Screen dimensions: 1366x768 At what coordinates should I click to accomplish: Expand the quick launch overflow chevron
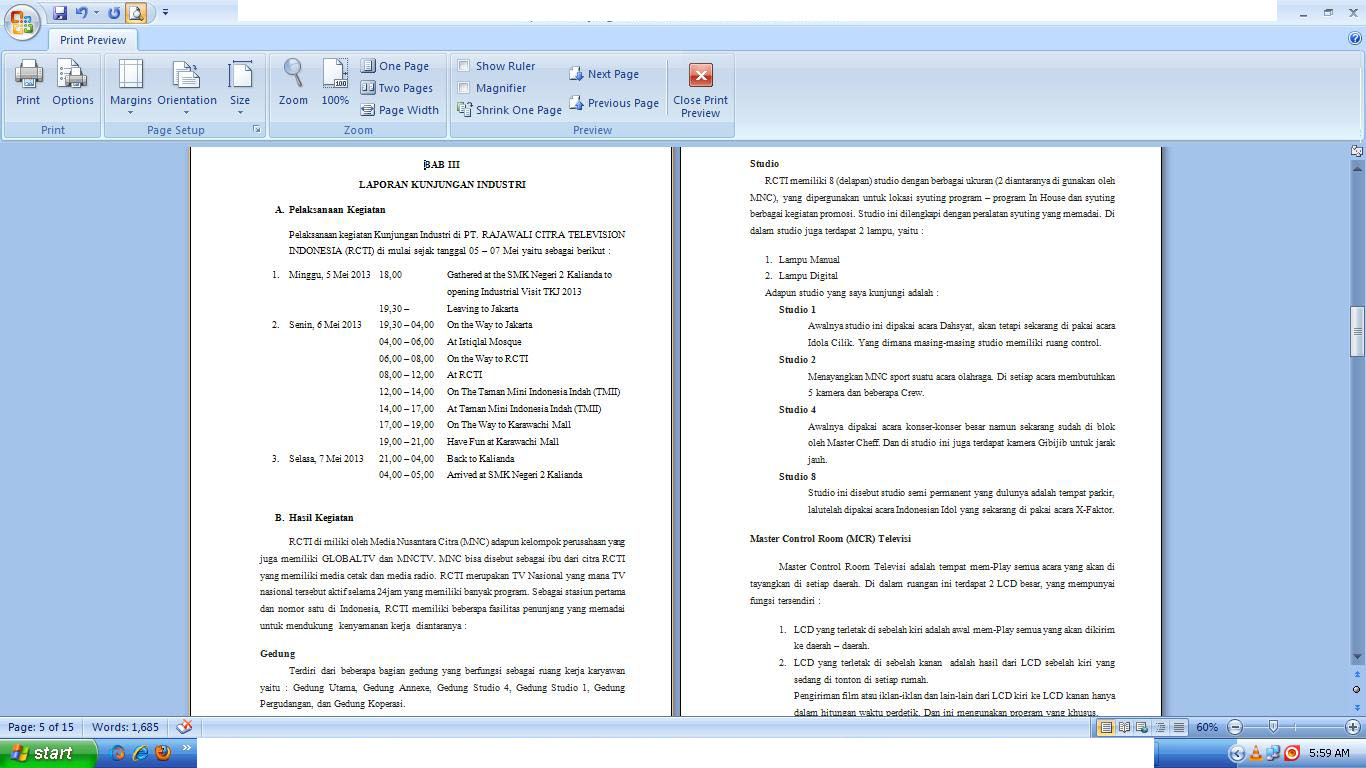click(186, 748)
